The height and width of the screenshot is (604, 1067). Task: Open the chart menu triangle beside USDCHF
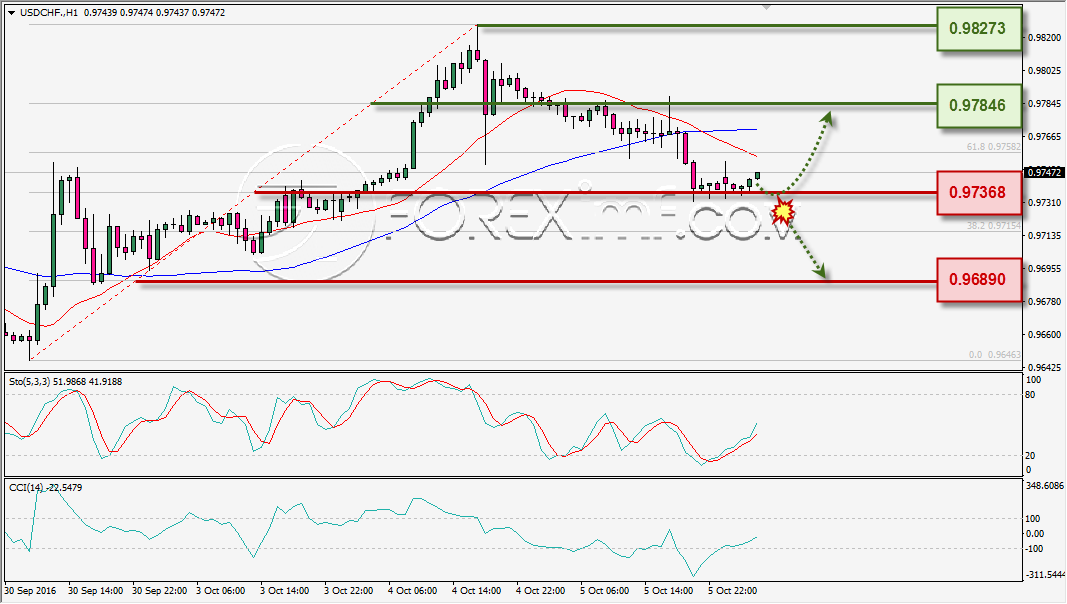click(x=11, y=13)
